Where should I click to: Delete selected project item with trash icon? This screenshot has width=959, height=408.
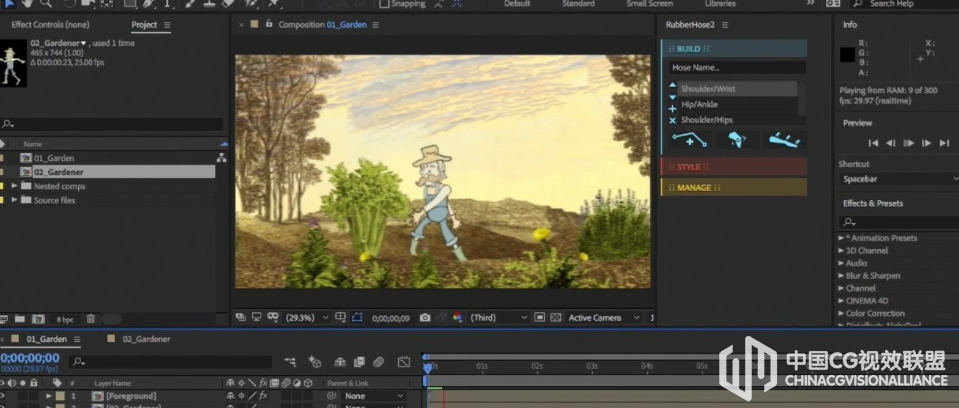click(x=91, y=319)
